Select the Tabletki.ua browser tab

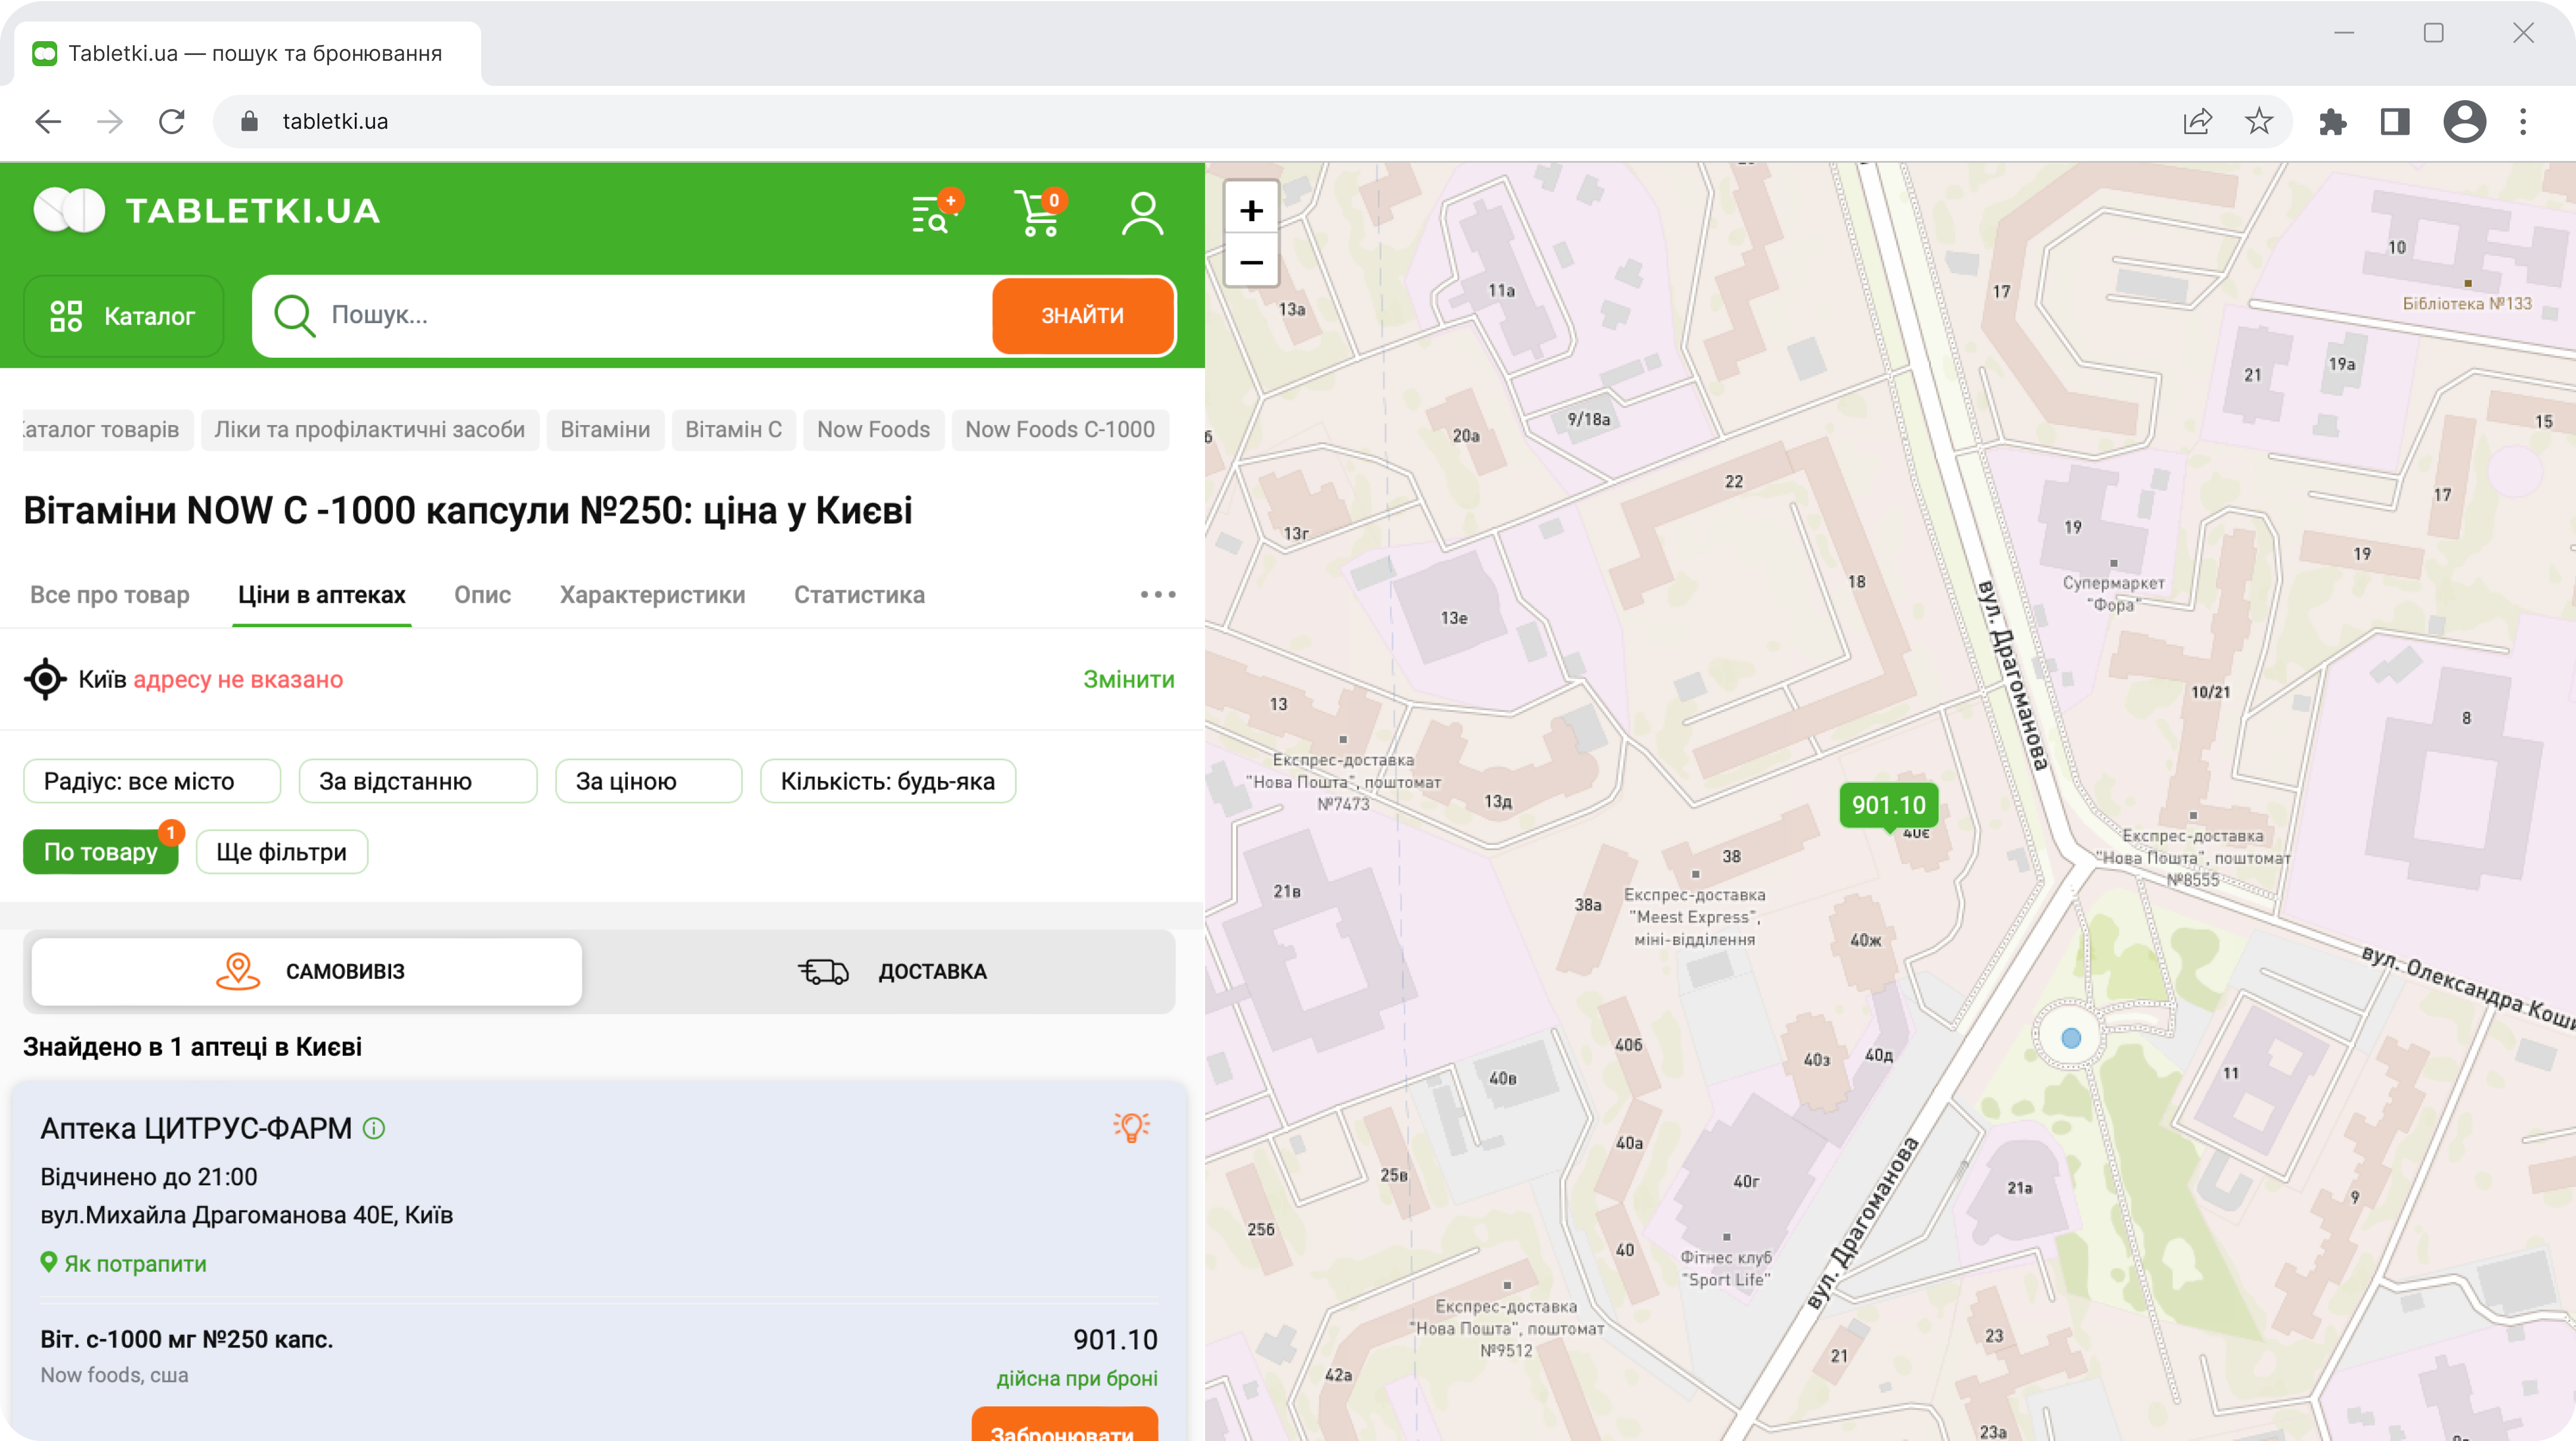pos(248,53)
